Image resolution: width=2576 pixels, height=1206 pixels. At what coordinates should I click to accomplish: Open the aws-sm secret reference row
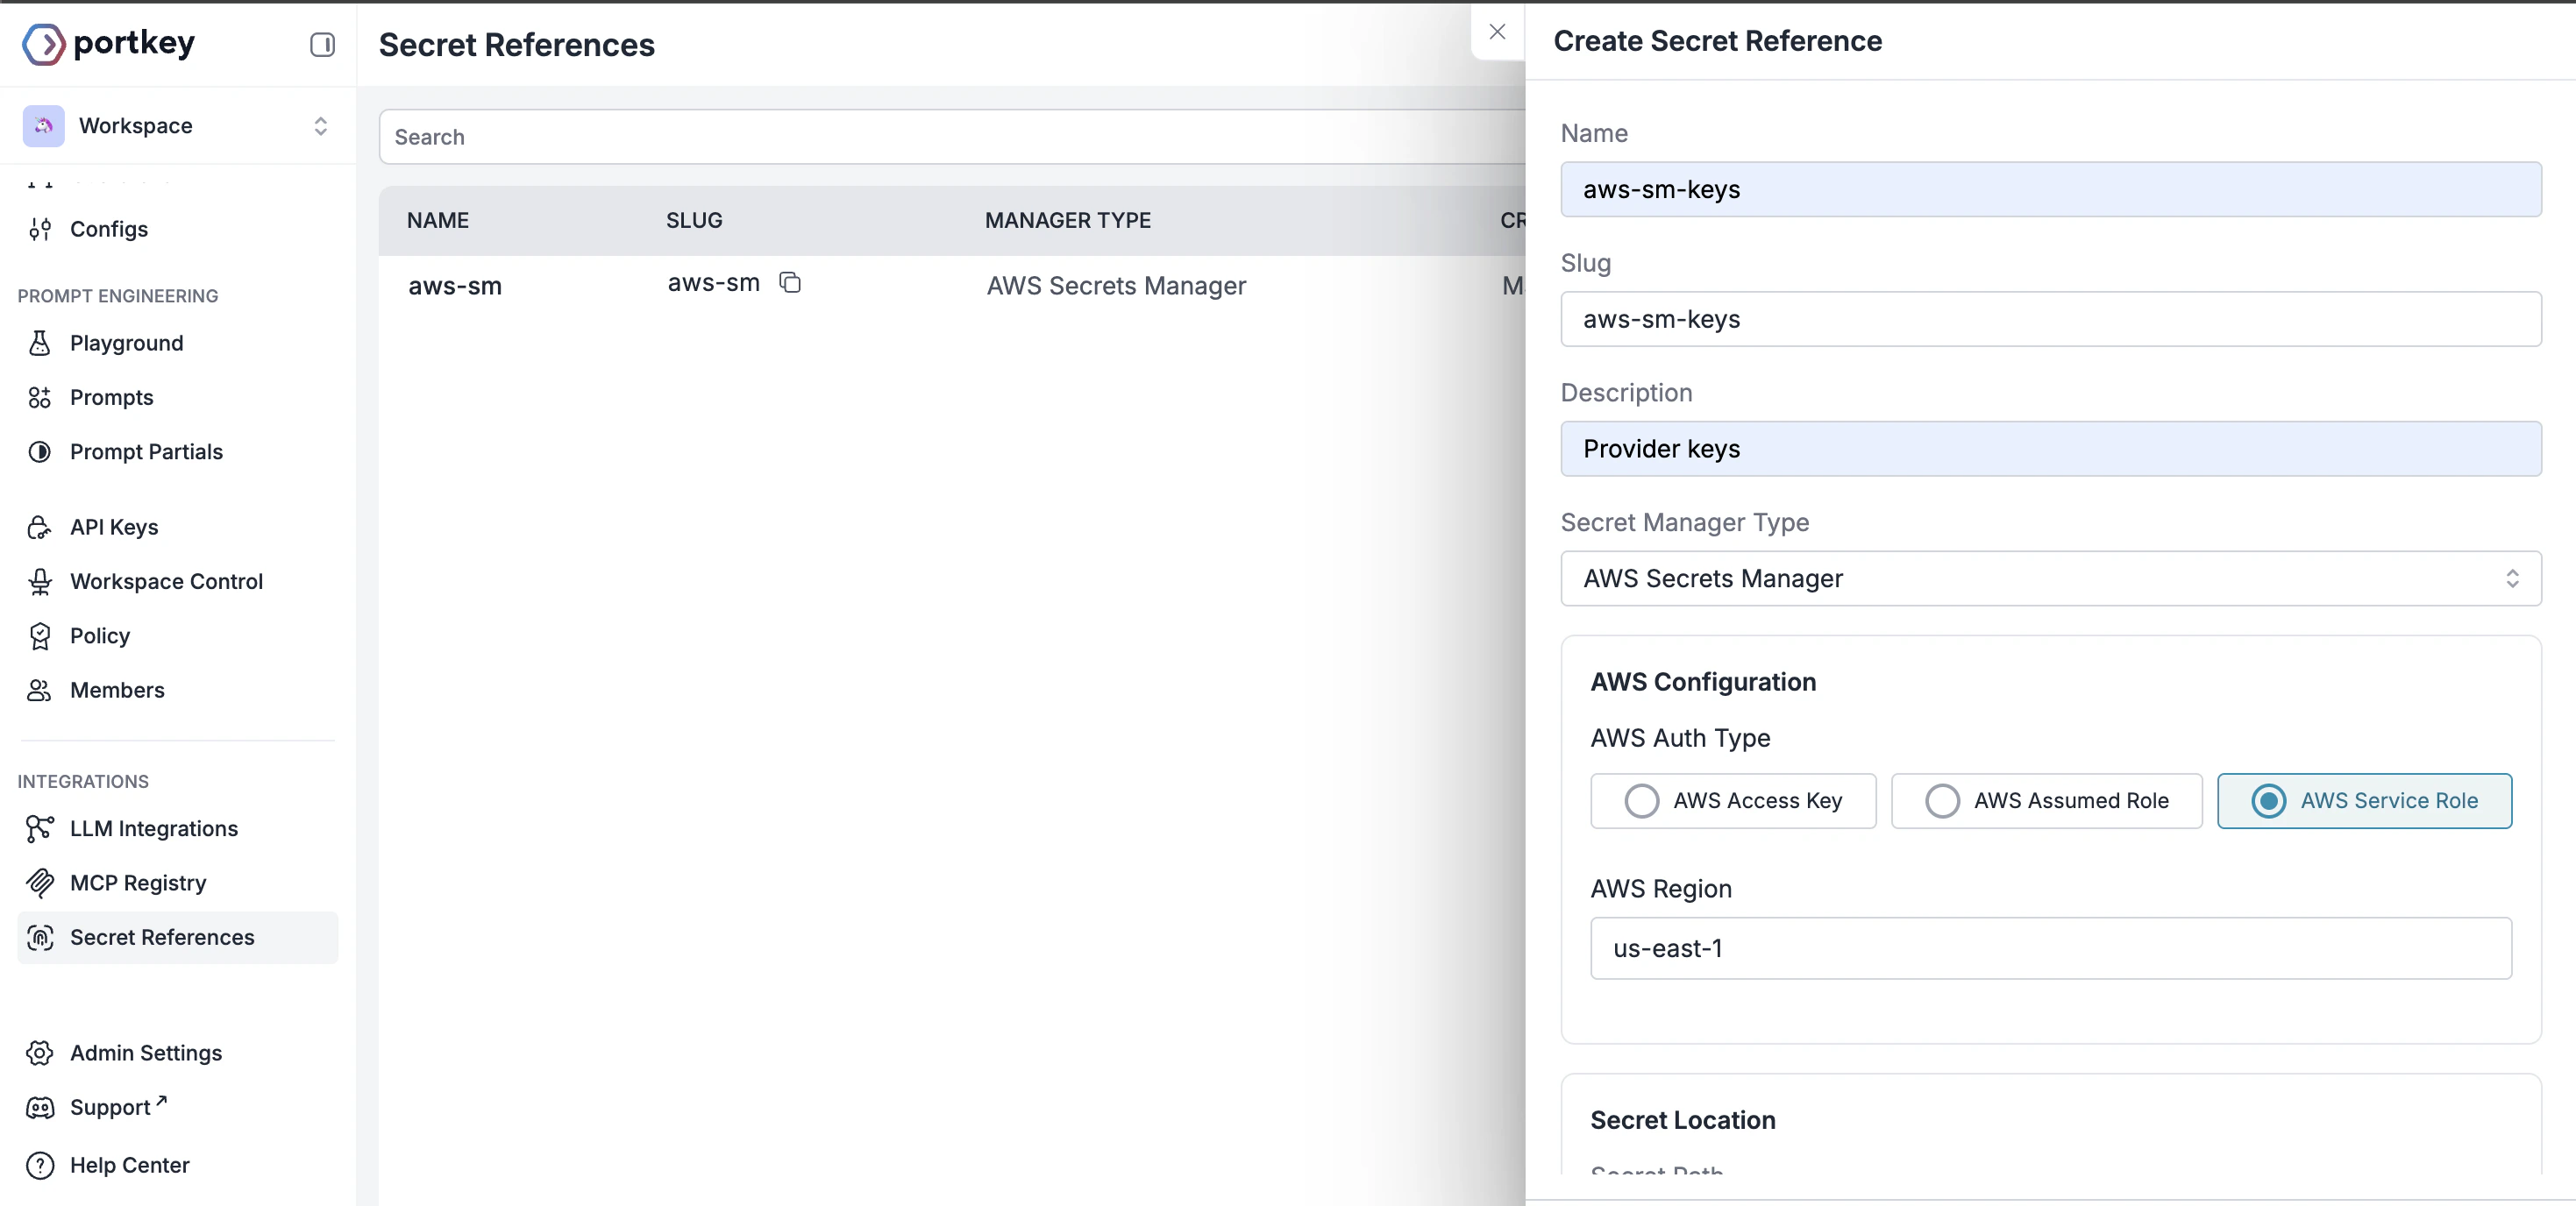coord(455,286)
